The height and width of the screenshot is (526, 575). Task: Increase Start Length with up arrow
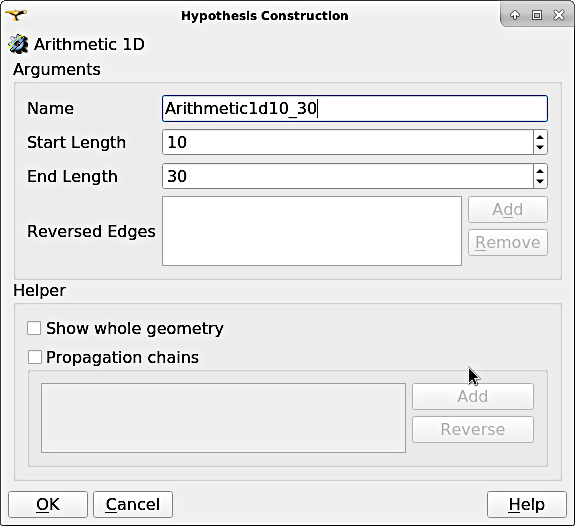tap(540, 137)
